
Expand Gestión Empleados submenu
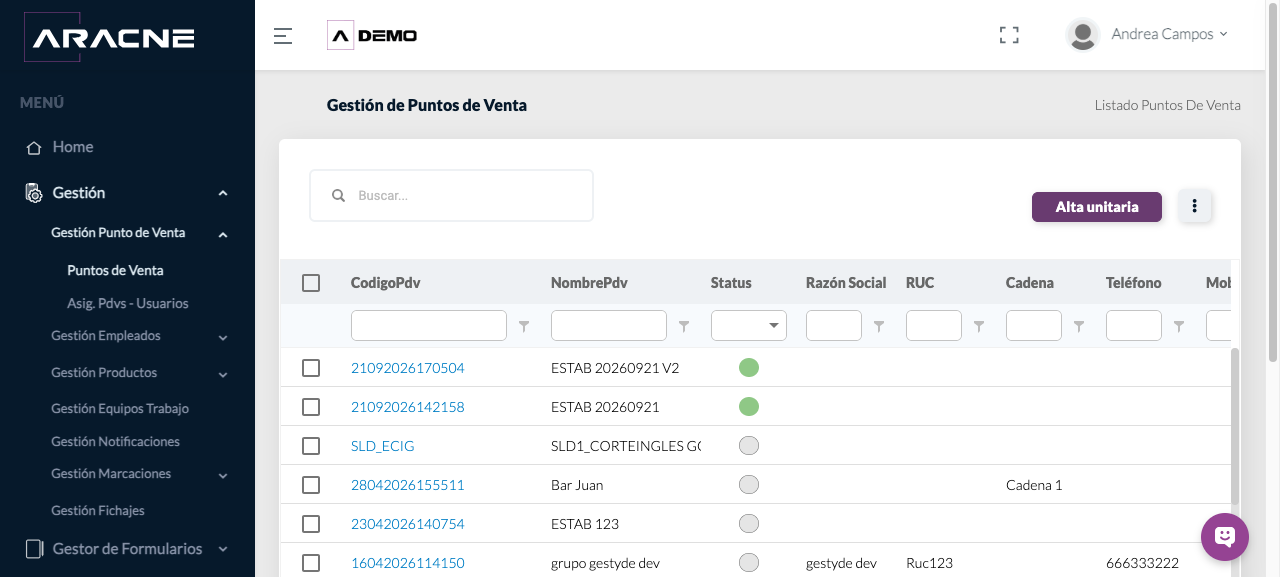pyautogui.click(x=223, y=338)
